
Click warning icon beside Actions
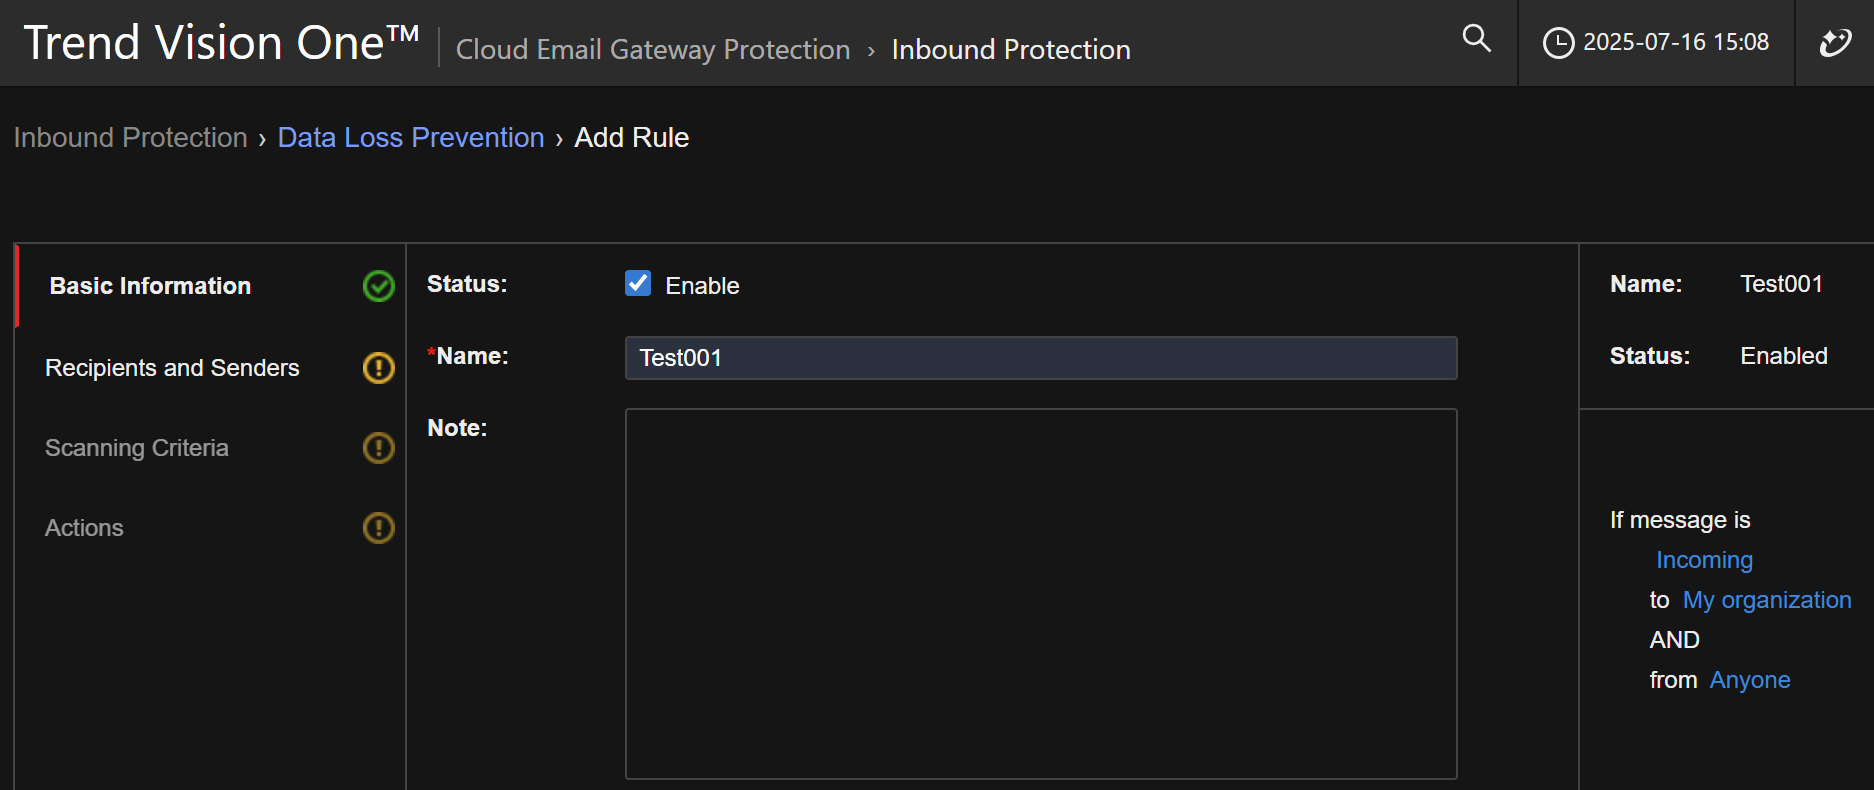(x=378, y=528)
